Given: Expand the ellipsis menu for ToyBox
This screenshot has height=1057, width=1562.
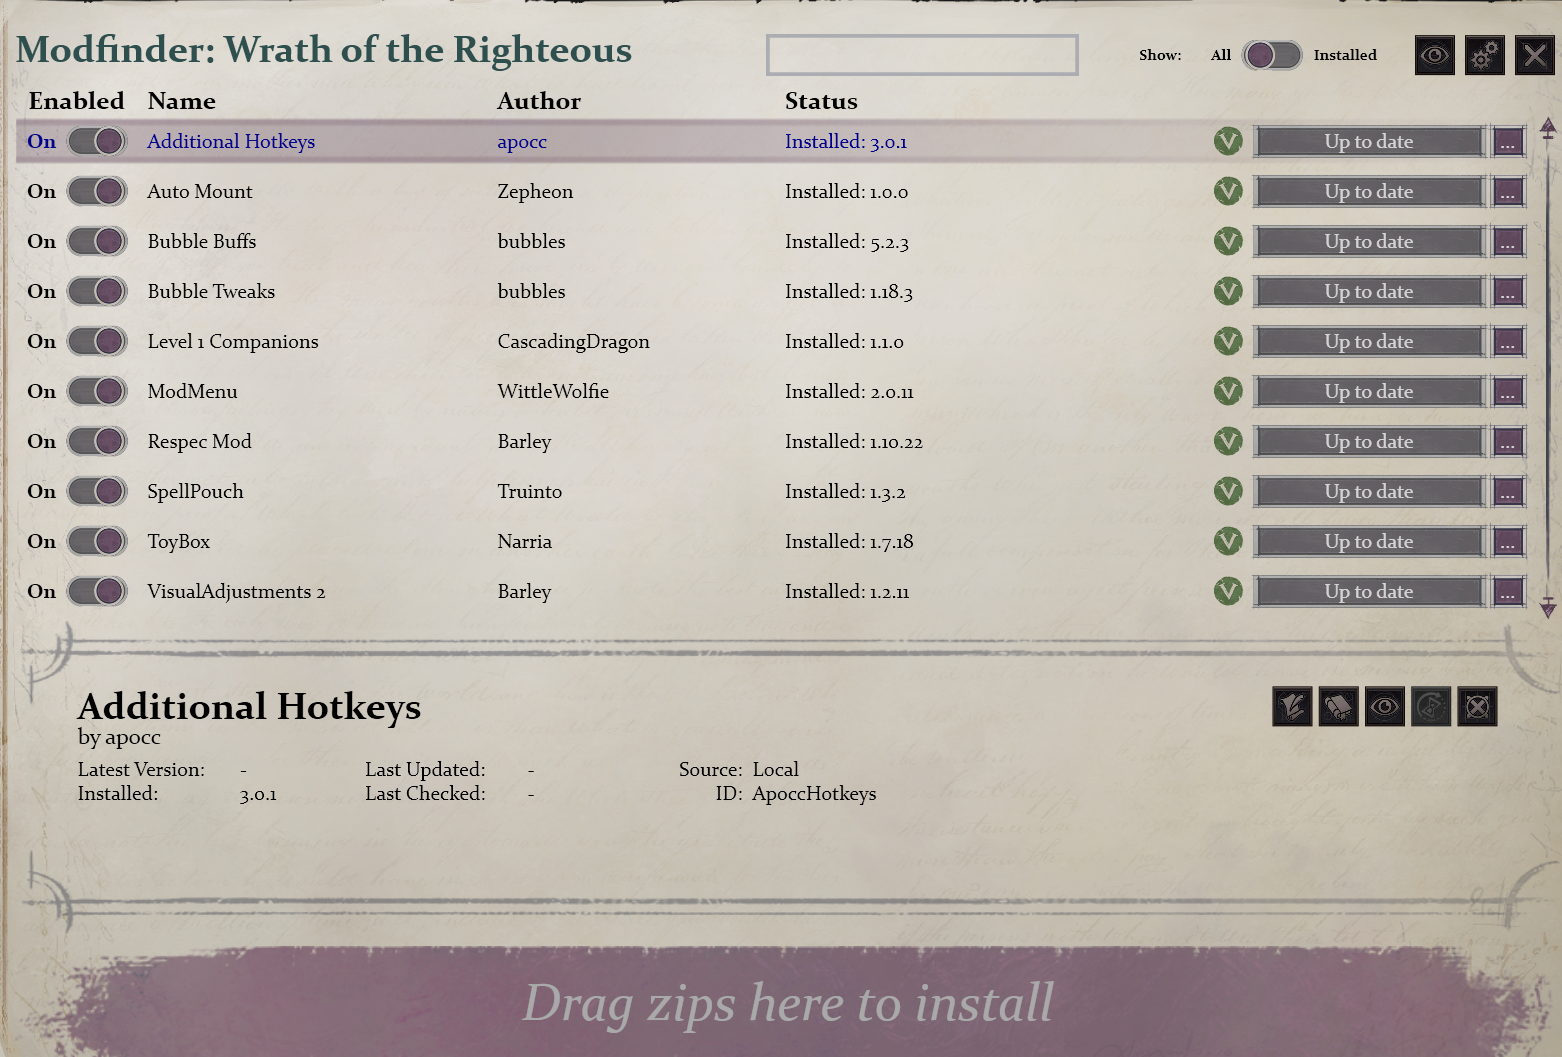Looking at the screenshot, I should (1508, 541).
